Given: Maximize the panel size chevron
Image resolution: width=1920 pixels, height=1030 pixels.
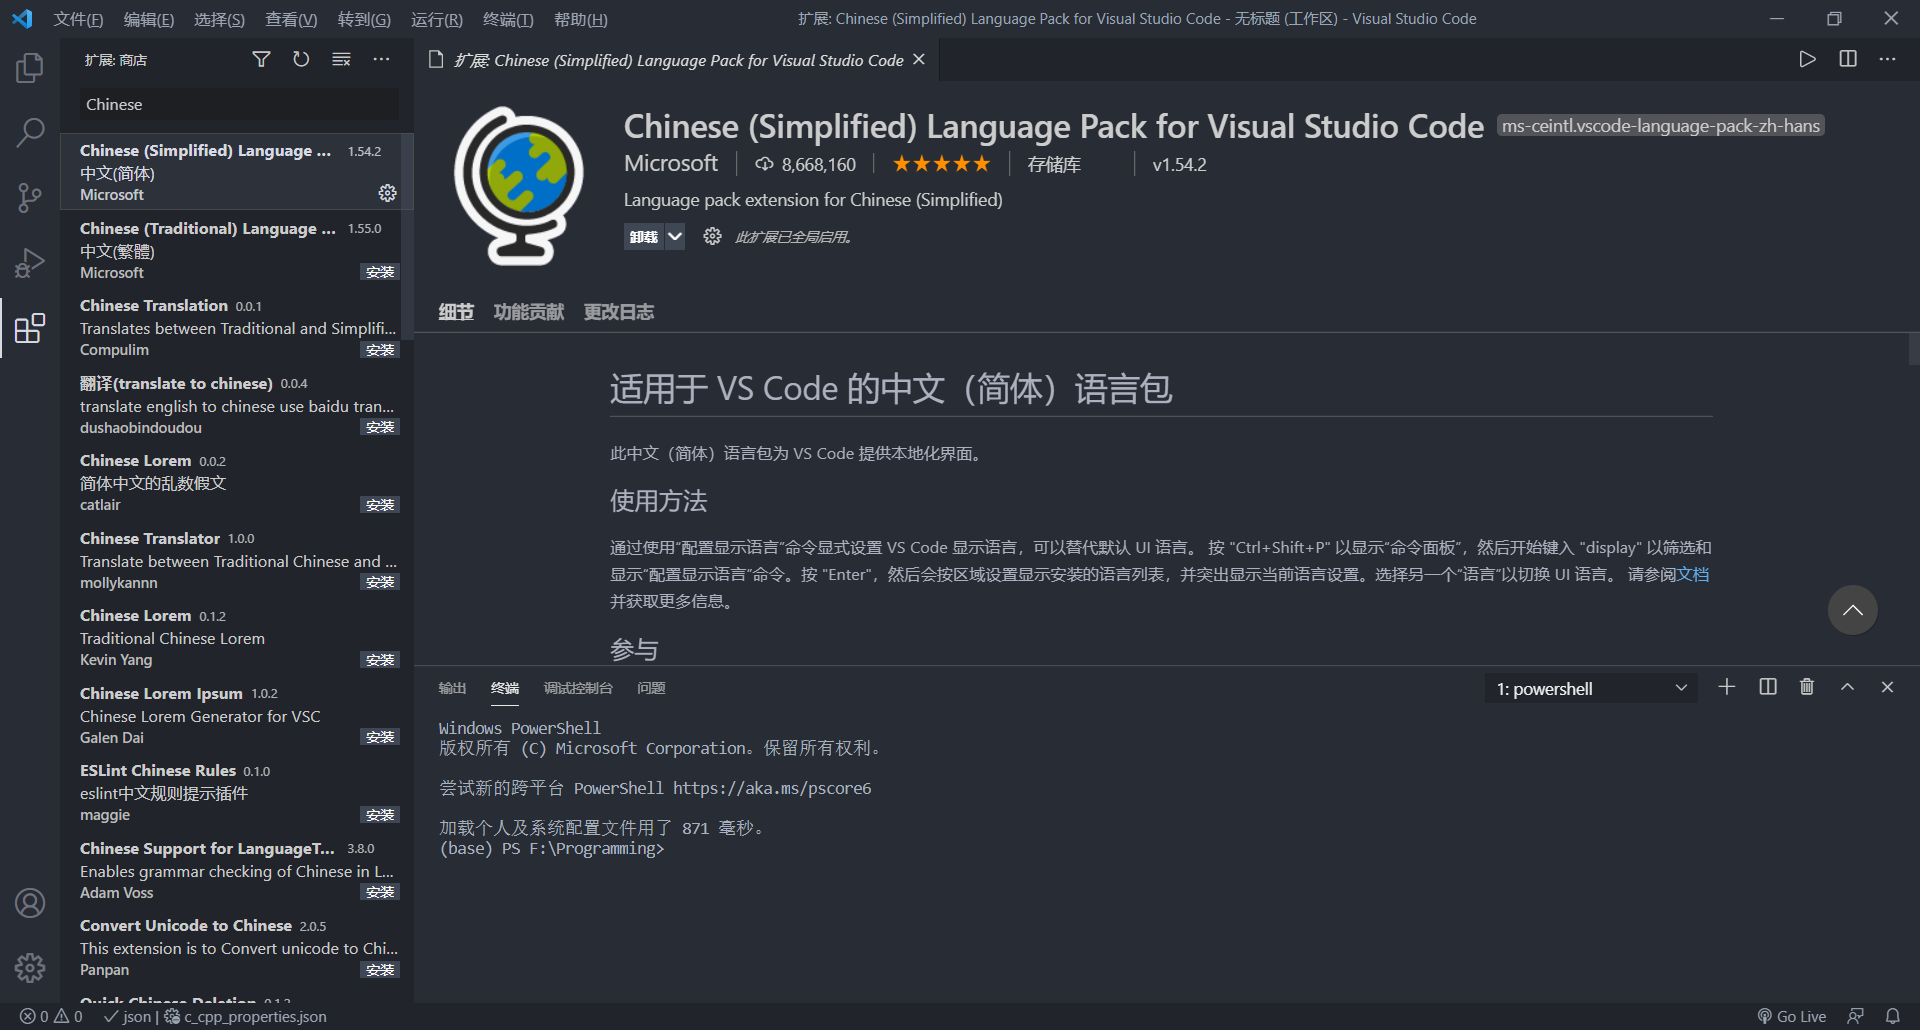Looking at the screenshot, I should tap(1848, 687).
